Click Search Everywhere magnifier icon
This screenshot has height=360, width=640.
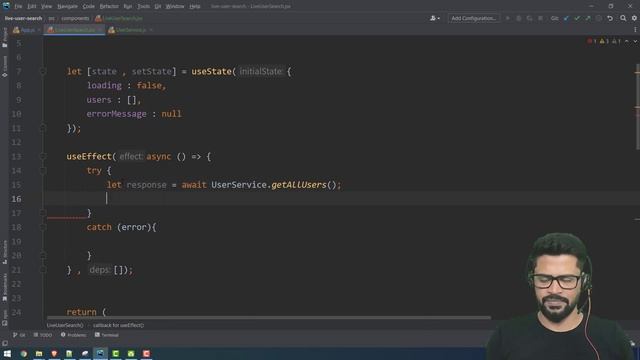(623, 18)
